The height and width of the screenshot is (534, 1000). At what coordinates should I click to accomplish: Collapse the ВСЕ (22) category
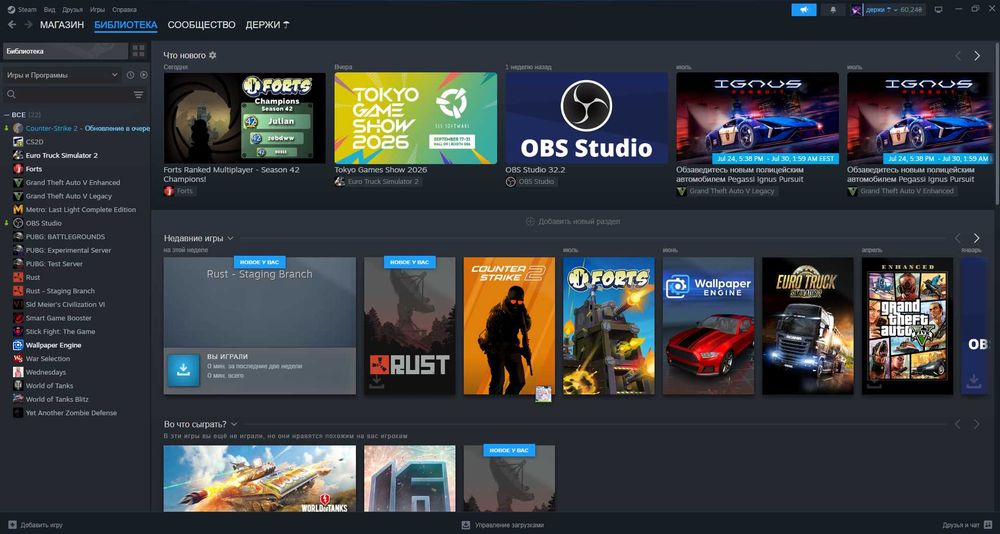coord(22,115)
